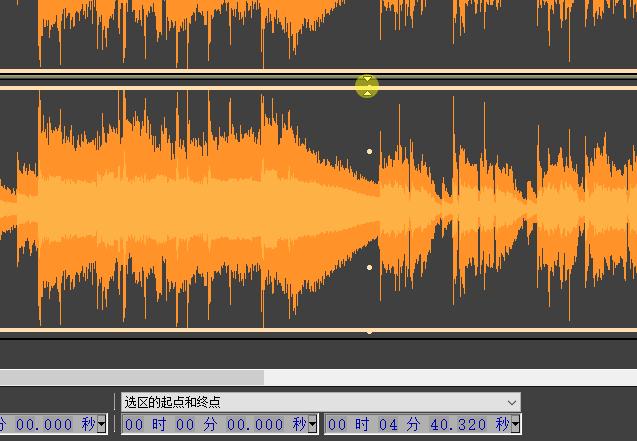The height and width of the screenshot is (441, 637).
Task: Click the horizontal scrollbar thumb under the tracks
Action: click(x=132, y=377)
